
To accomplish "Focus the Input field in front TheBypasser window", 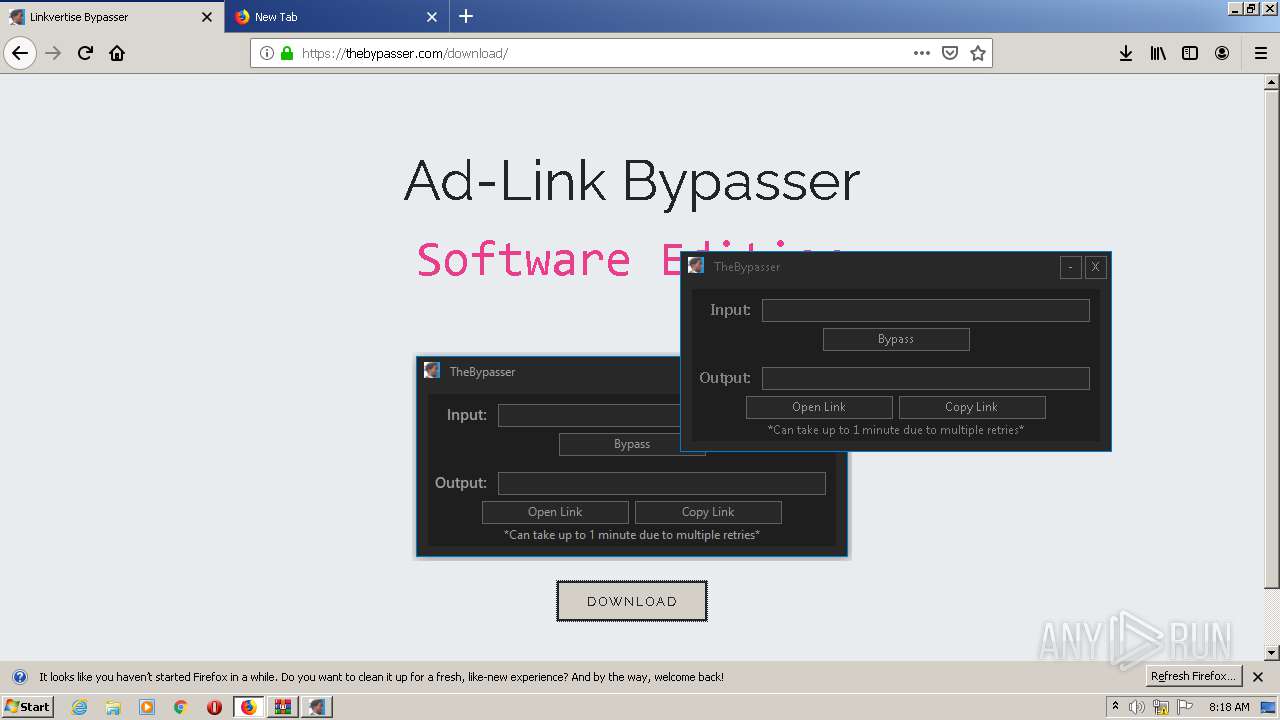I will click(926, 310).
